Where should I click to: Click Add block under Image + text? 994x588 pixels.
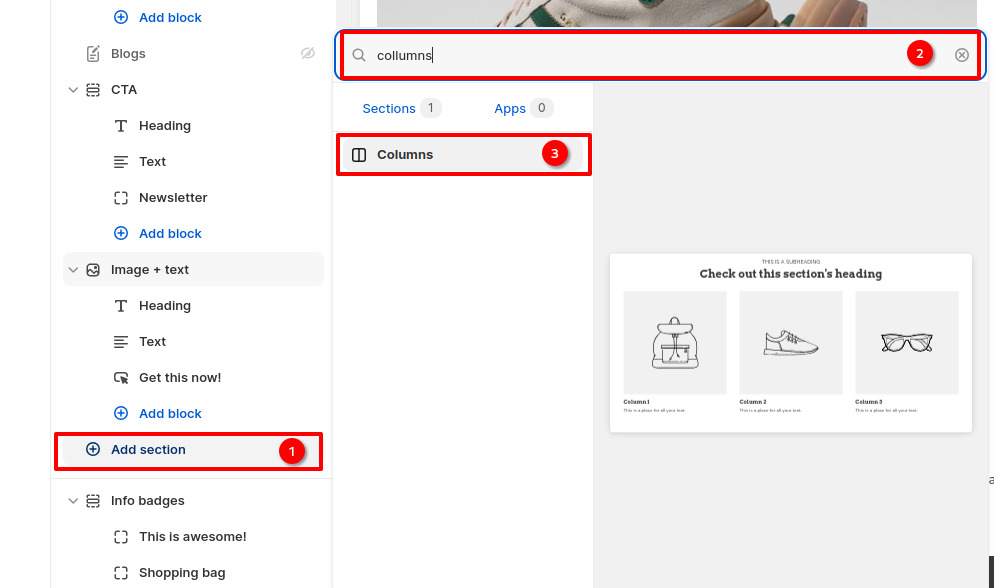pos(170,414)
